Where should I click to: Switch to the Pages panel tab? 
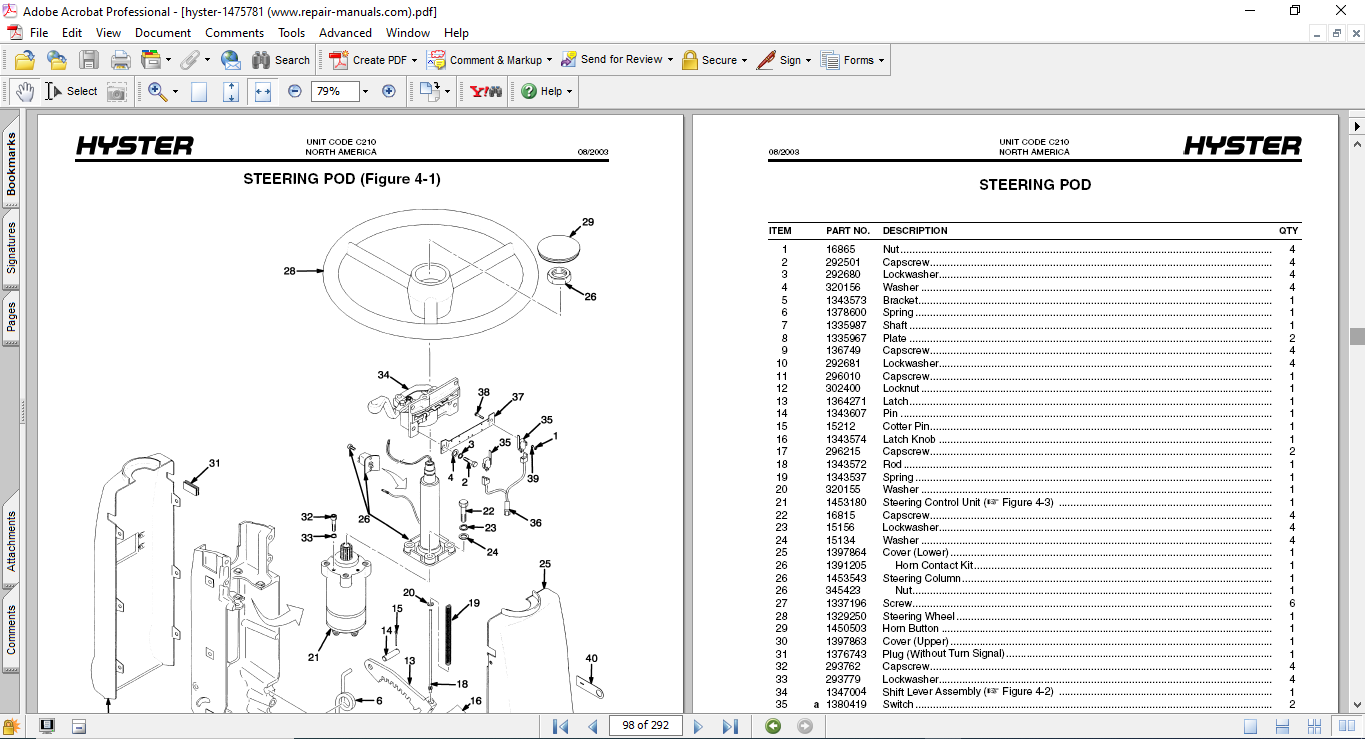pos(10,314)
